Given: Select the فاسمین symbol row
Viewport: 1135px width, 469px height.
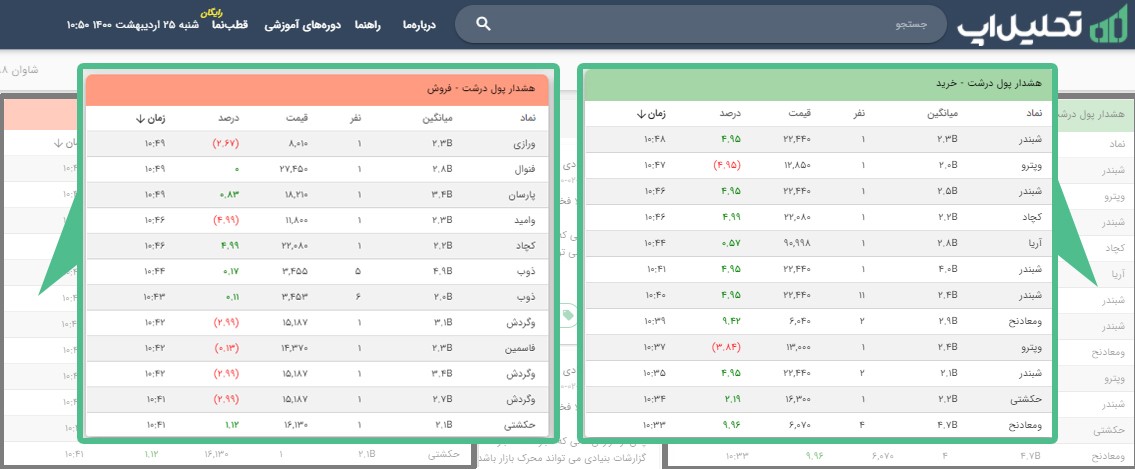Looking at the screenshot, I should click(317, 348).
